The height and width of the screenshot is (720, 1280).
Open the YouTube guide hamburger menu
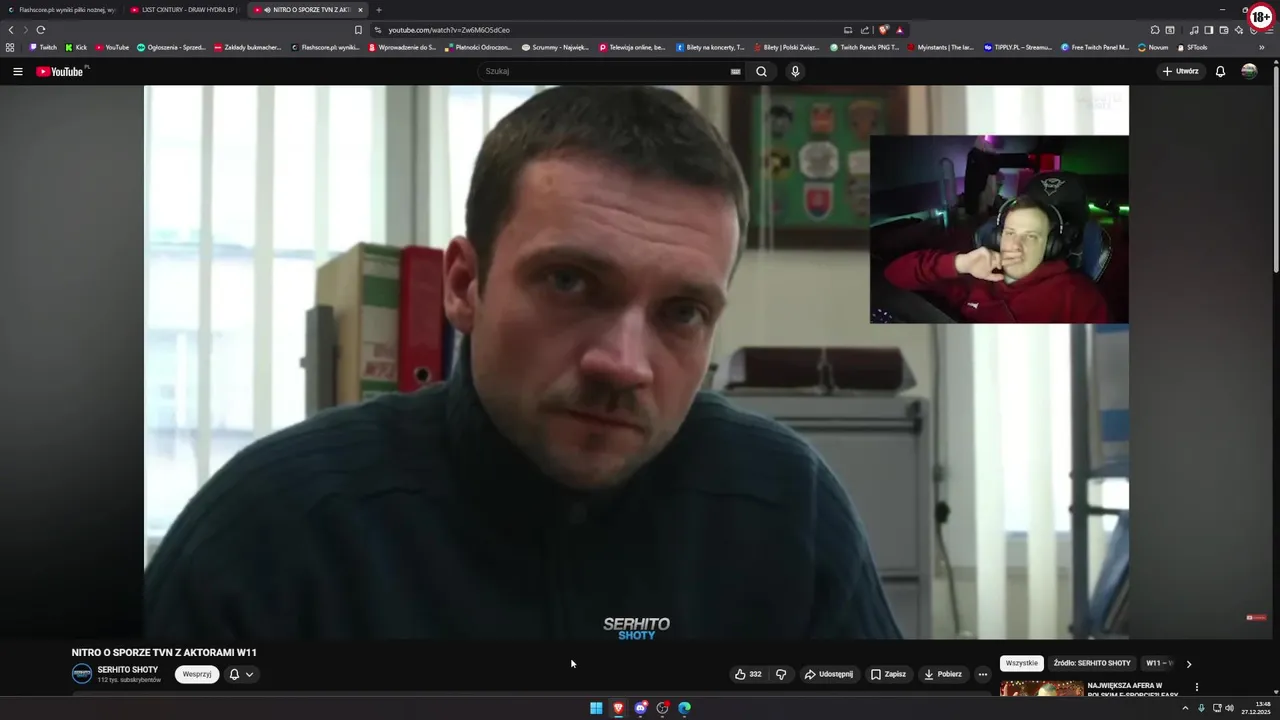coord(17,71)
